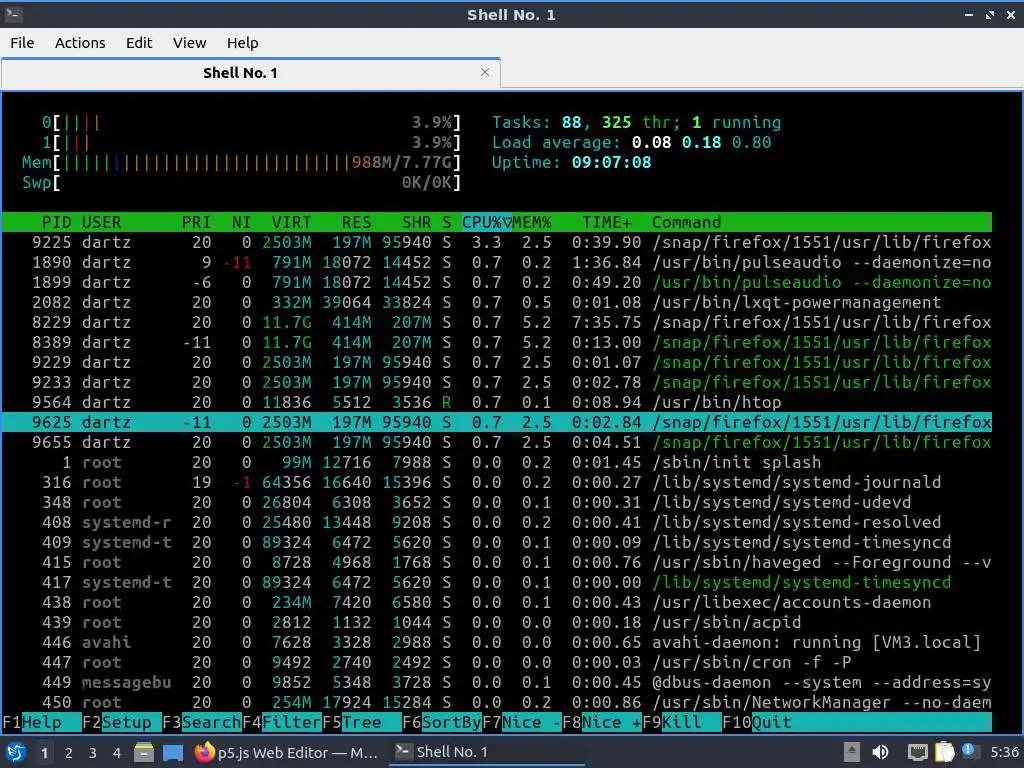Select process row PID 316 systemd-journald

coord(497,483)
